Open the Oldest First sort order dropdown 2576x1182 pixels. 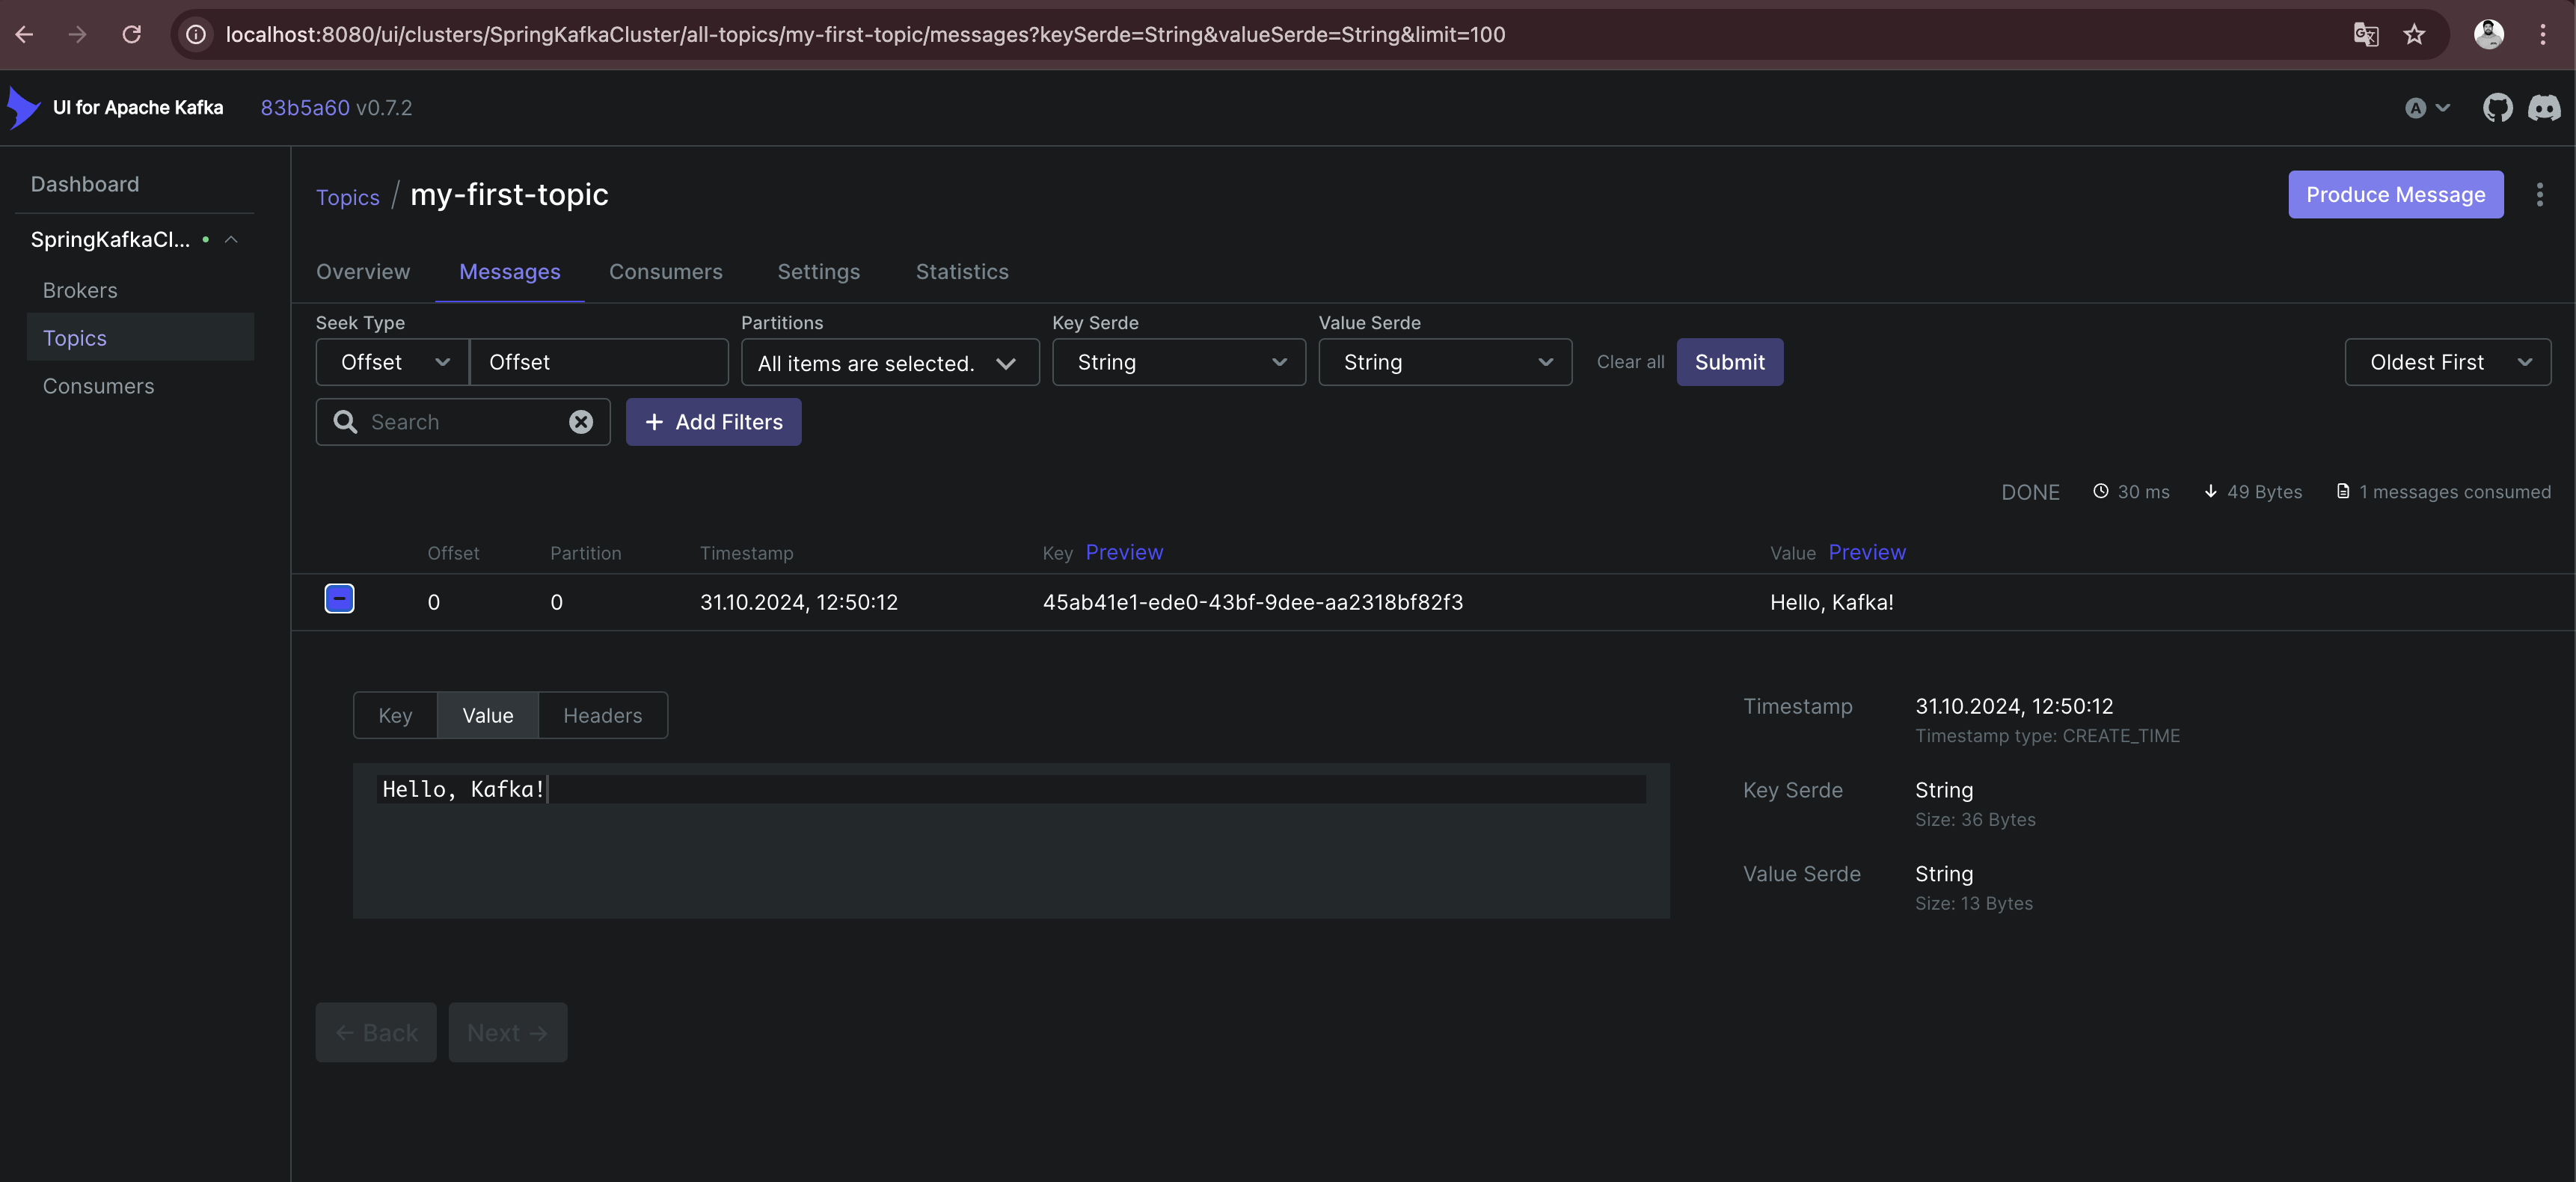click(2447, 362)
